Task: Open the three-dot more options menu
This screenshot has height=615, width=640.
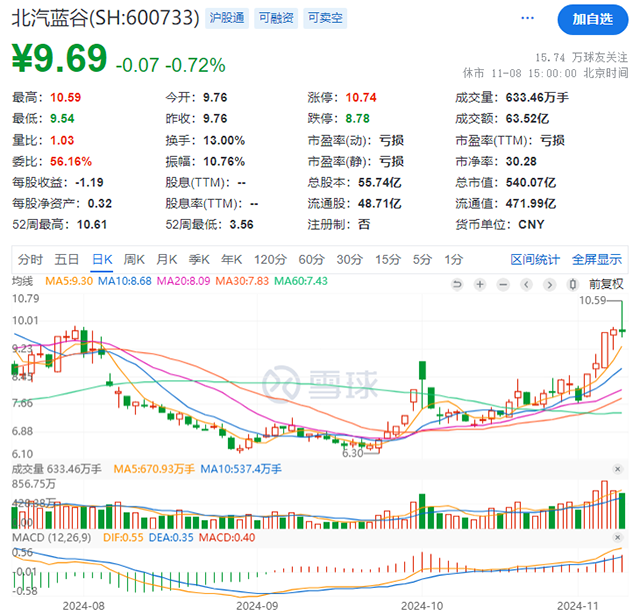Action: pyautogui.click(x=527, y=18)
